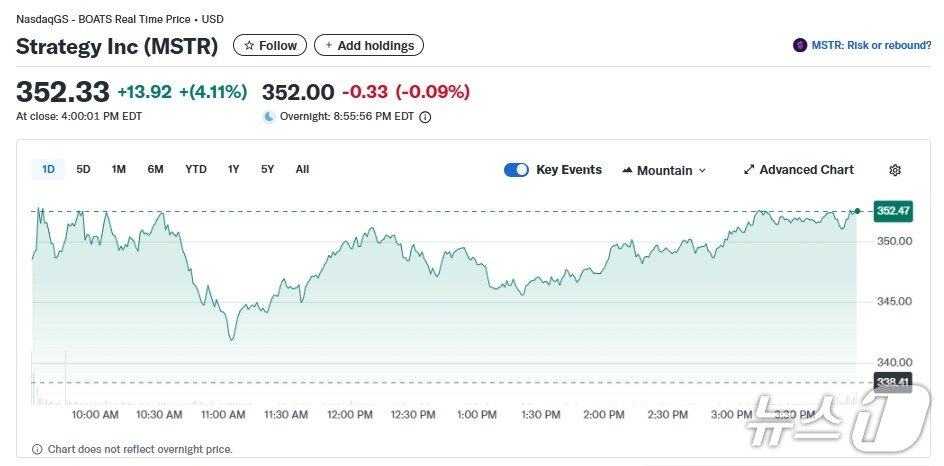This screenshot has width=944, height=466.
Task: Click the overnight info circle icon
Action: pos(425,117)
